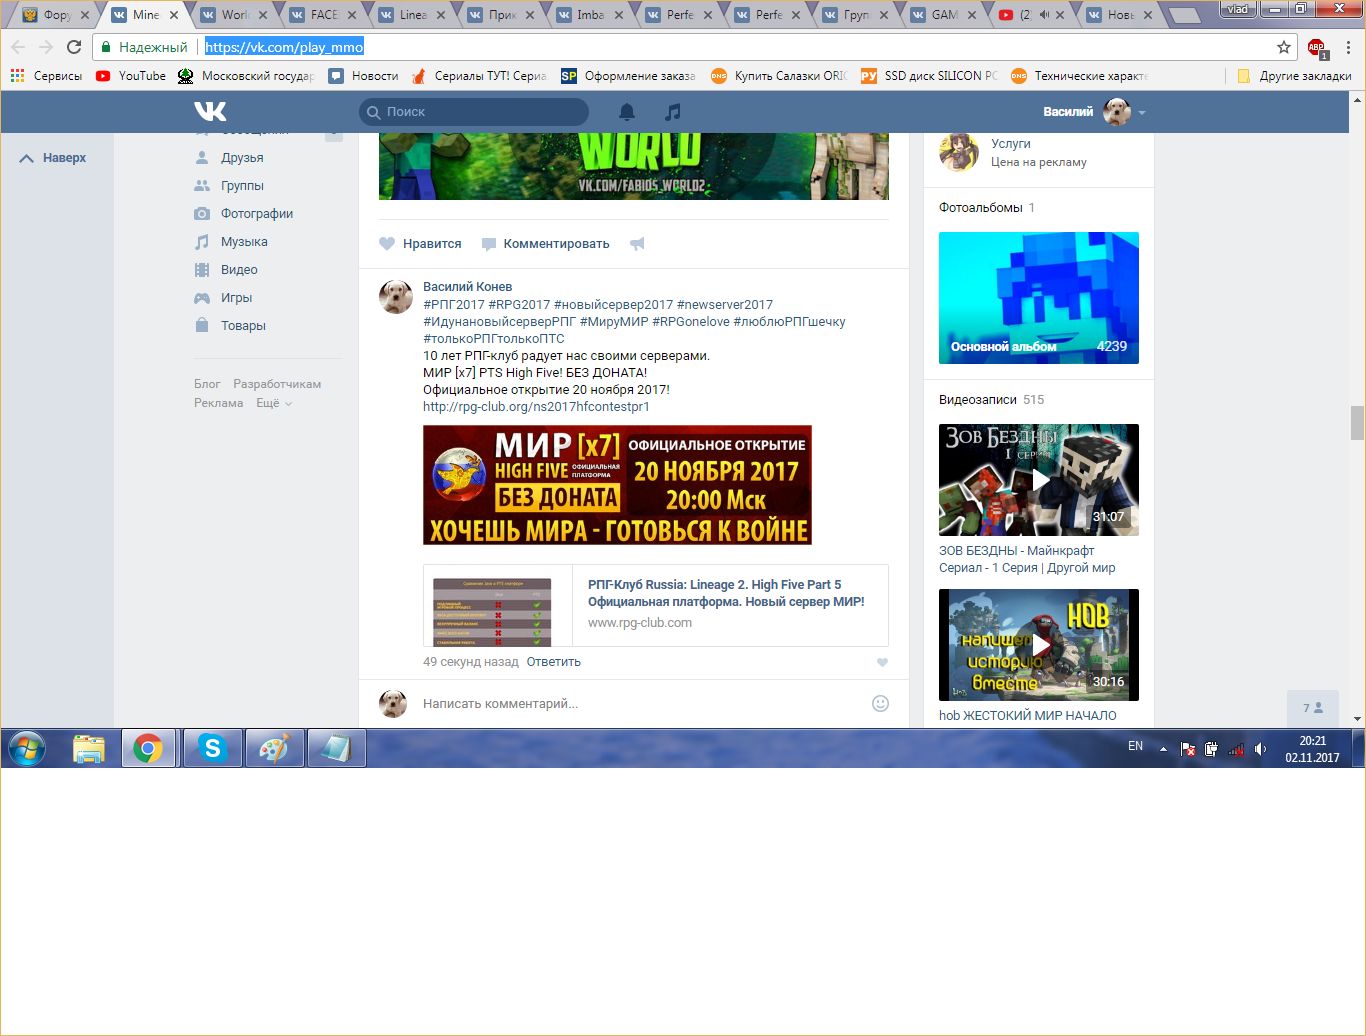Image resolution: width=1366 pixels, height=1036 pixels.
Task: Open the YouTube bookmark
Action: 131,76
